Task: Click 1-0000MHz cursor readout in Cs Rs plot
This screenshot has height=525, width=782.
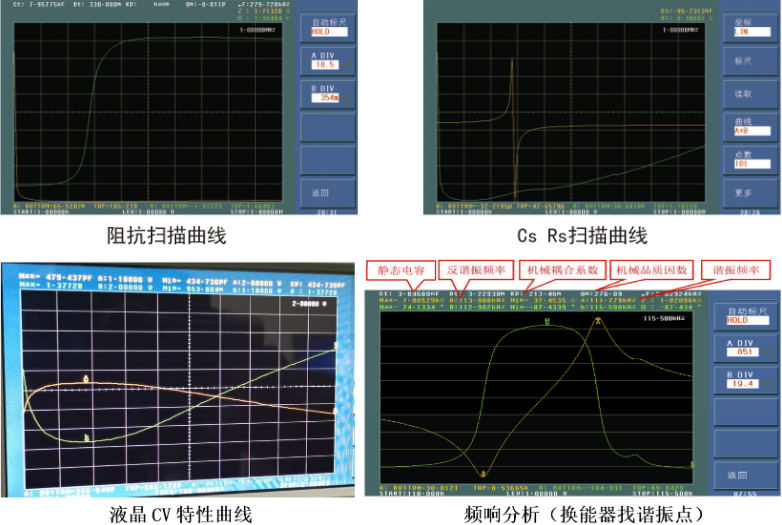Action: tap(680, 30)
